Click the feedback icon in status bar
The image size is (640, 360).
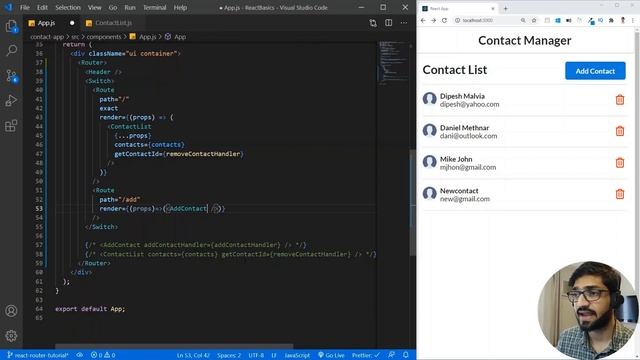click(x=391, y=355)
